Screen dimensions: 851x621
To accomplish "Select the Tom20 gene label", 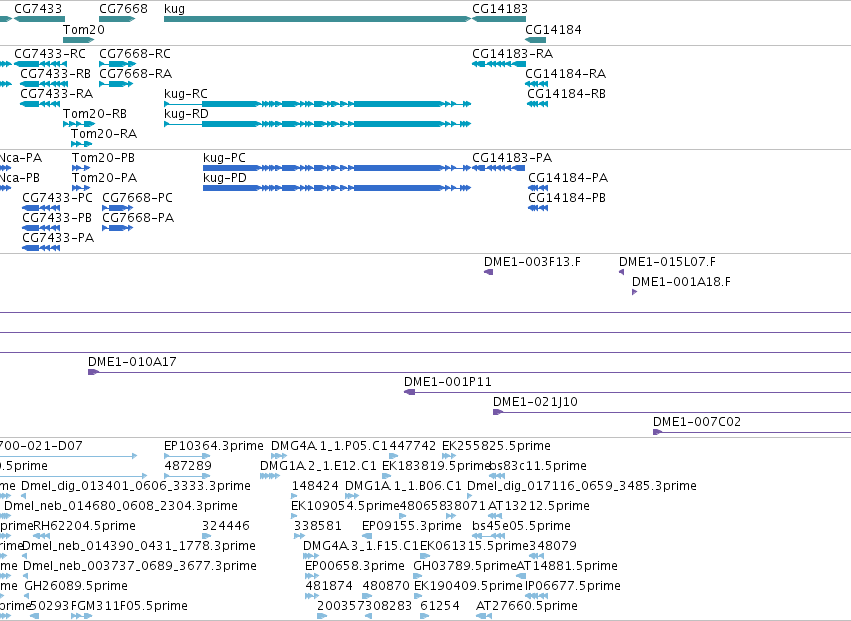I will [x=84, y=29].
